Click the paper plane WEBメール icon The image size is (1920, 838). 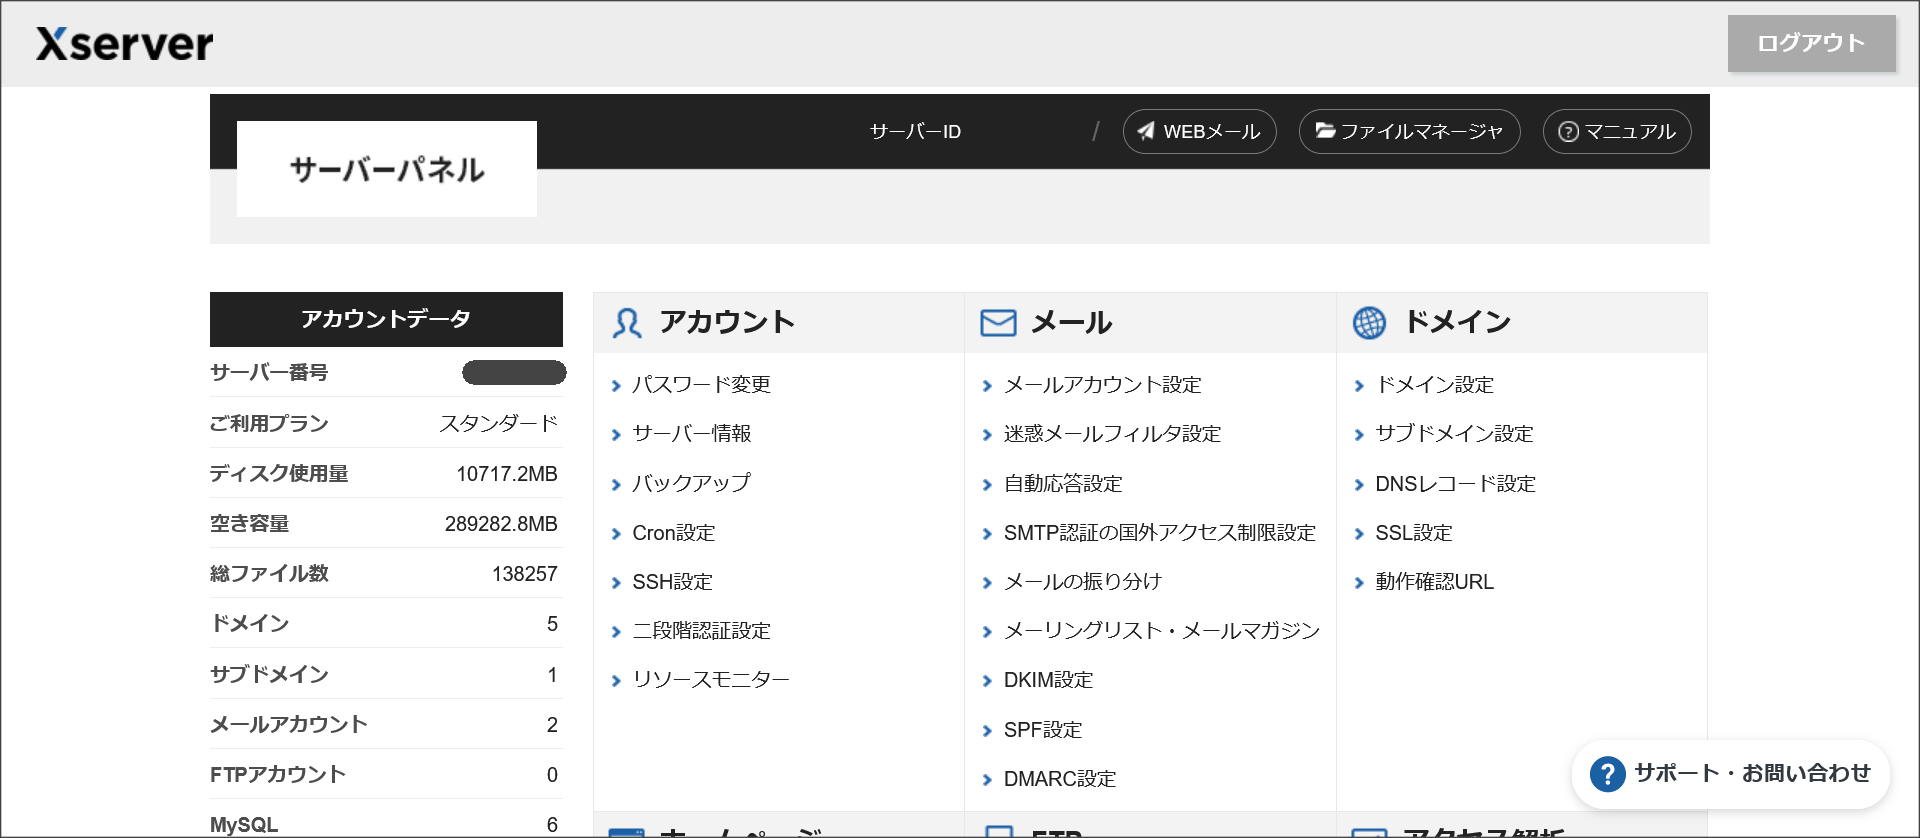pyautogui.click(x=1146, y=131)
